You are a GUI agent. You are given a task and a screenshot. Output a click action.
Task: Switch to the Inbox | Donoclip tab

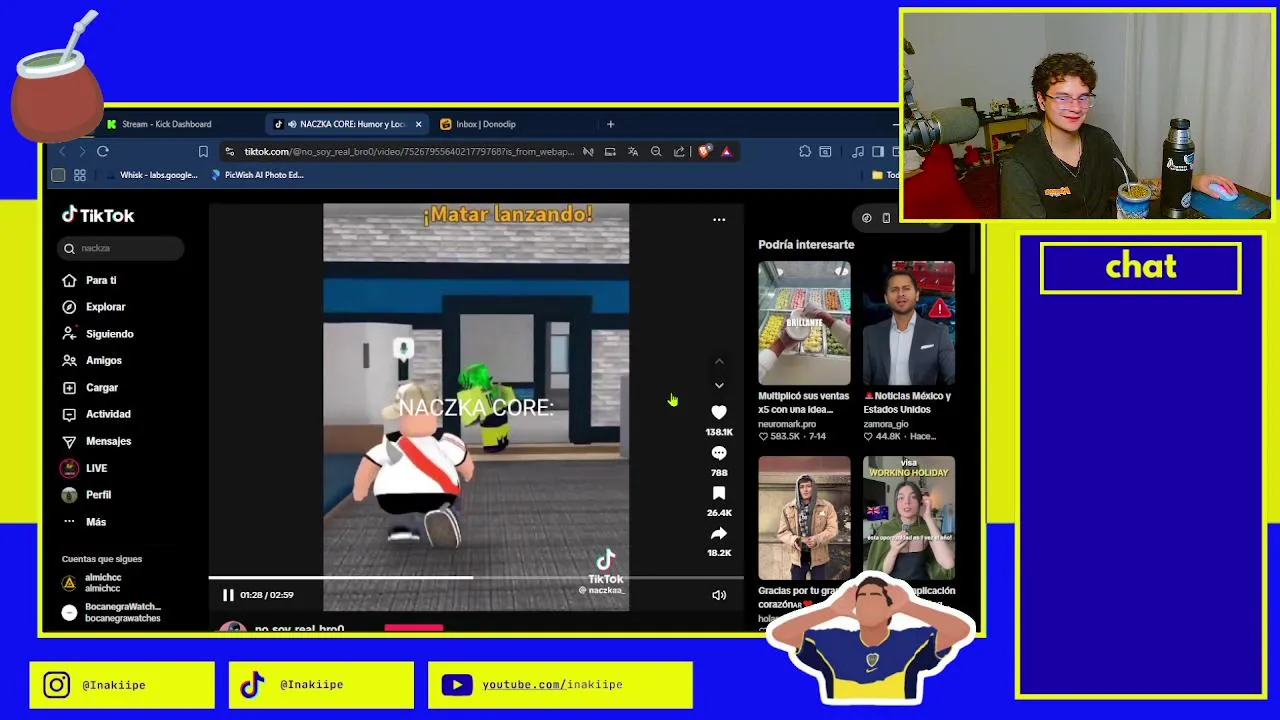tap(486, 124)
